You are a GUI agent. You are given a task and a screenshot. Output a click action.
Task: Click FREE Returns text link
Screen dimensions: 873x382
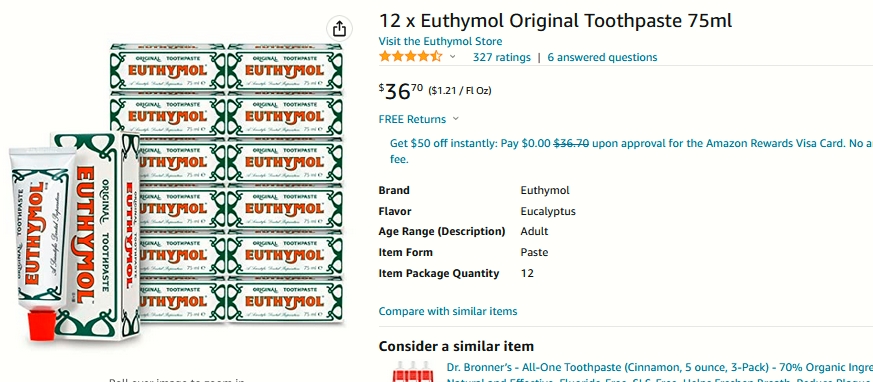[x=412, y=119]
